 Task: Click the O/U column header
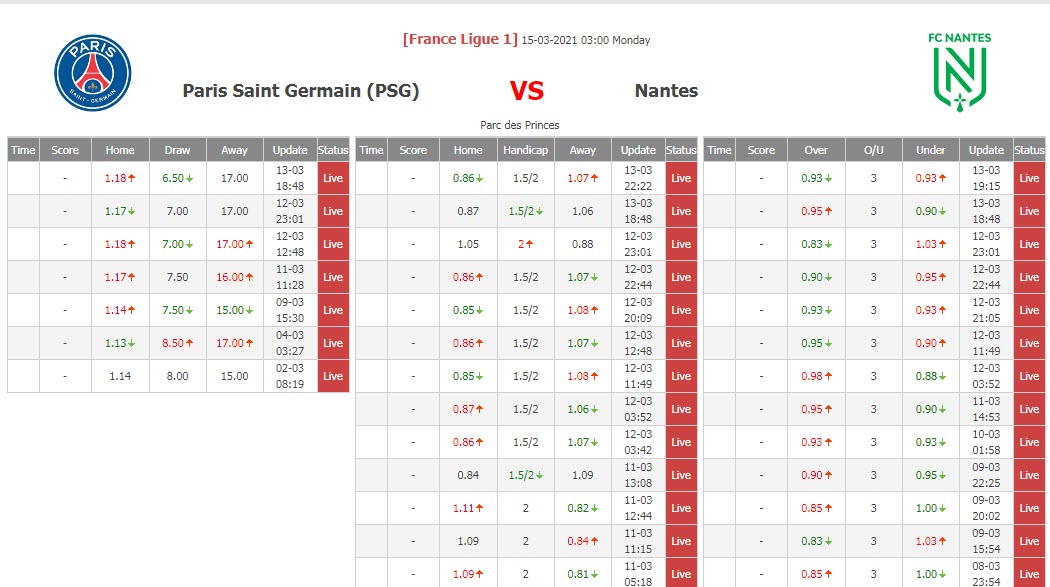(x=873, y=150)
